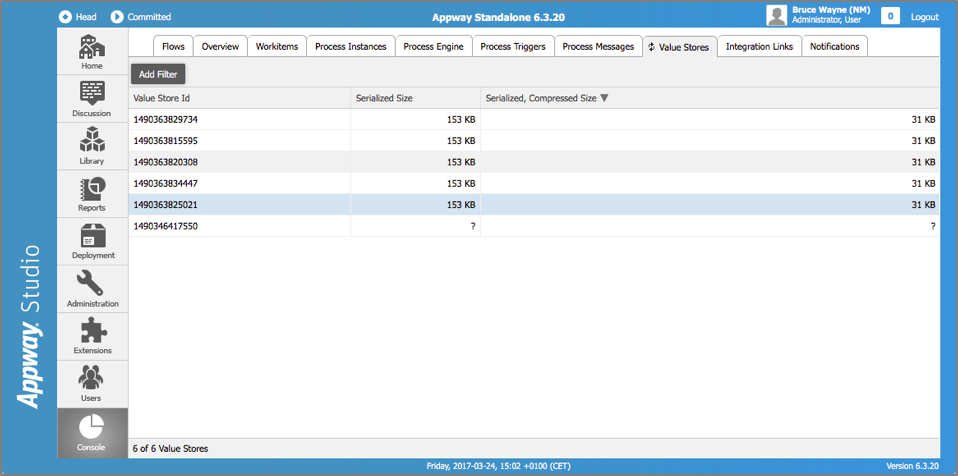The image size is (958, 476).
Task: Switch to the Overview tab
Action: point(220,46)
